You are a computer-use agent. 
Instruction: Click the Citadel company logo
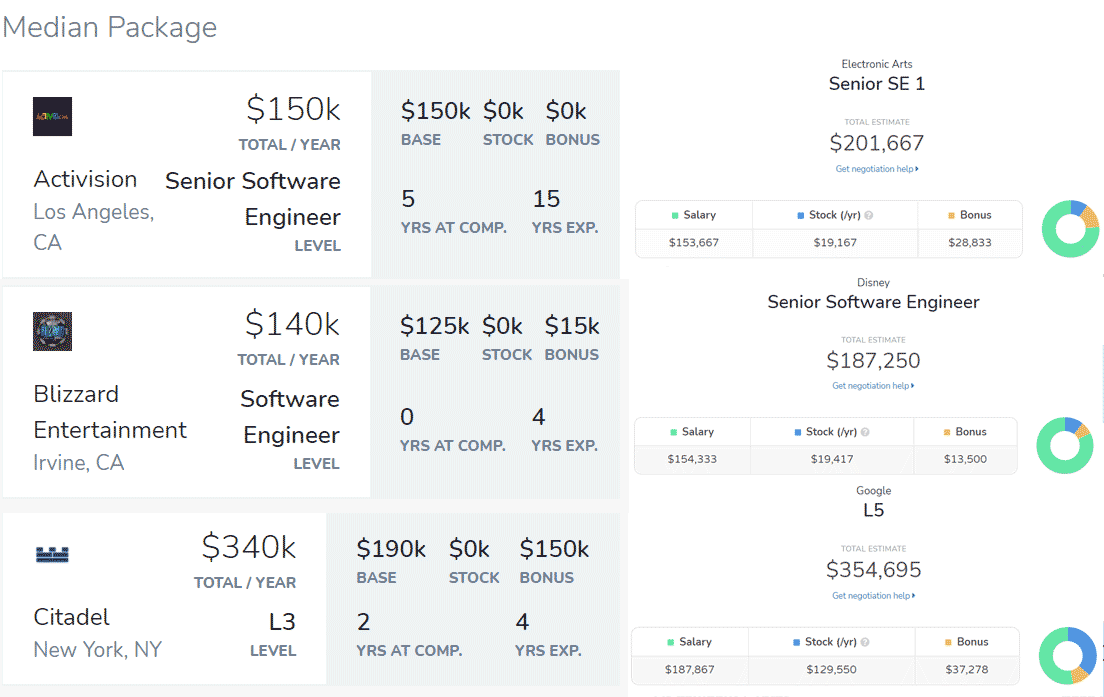[52, 553]
